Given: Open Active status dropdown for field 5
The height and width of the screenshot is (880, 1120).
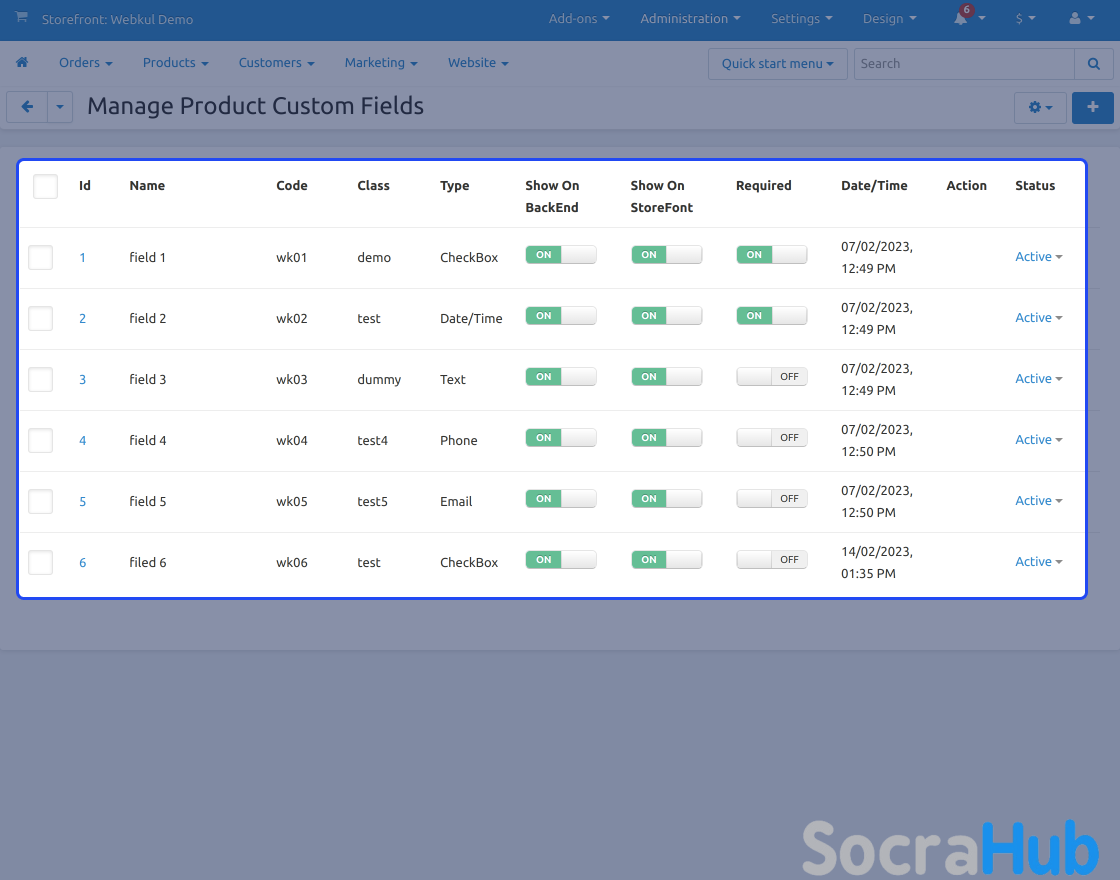Looking at the screenshot, I should coord(1039,501).
